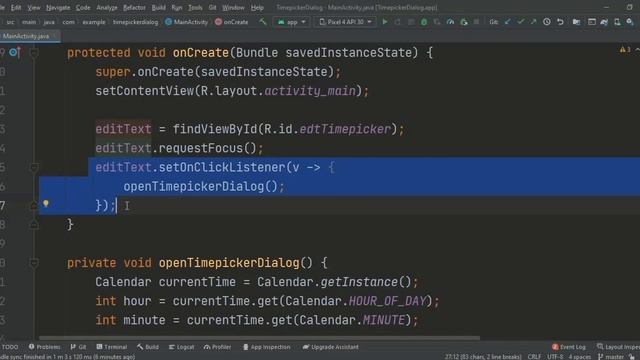640x360 pixels.
Task: Click the timepickerdialog breadcrumb
Action: click(x=135, y=22)
